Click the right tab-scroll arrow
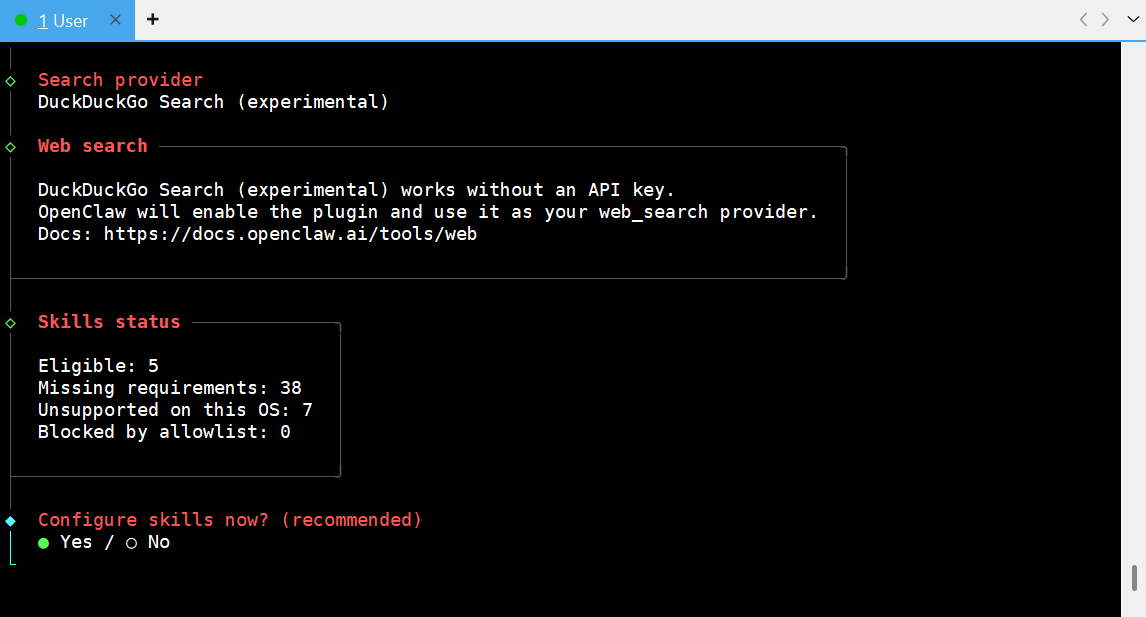This screenshot has height=617, width=1146. click(x=1105, y=20)
